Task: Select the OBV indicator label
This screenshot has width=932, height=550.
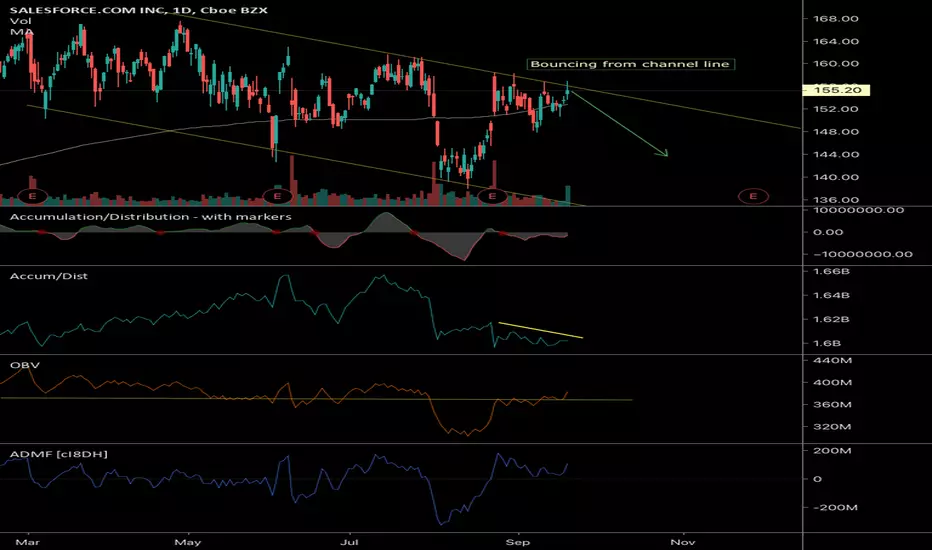Action: click(x=25, y=365)
